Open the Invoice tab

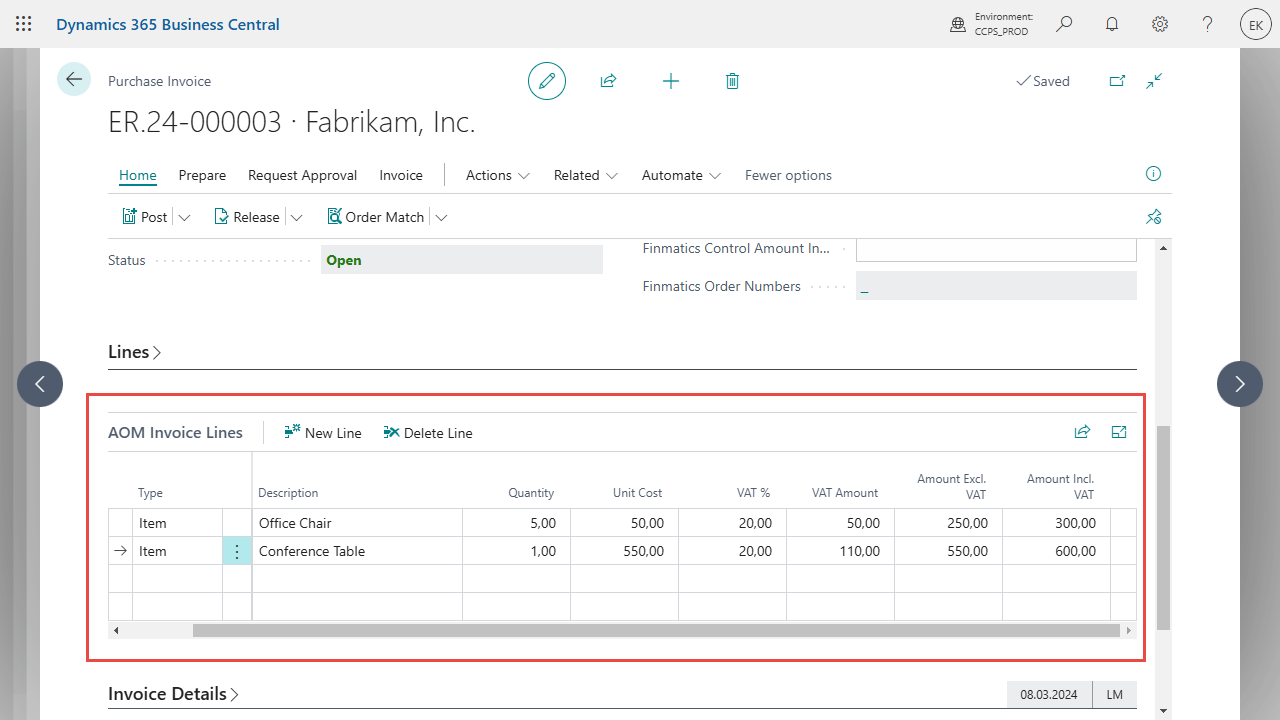click(401, 175)
